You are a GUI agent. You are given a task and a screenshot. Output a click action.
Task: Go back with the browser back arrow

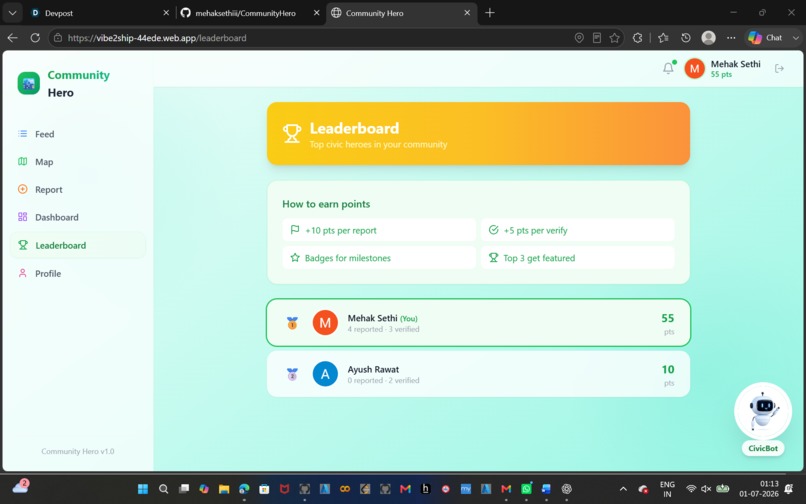click(x=13, y=38)
